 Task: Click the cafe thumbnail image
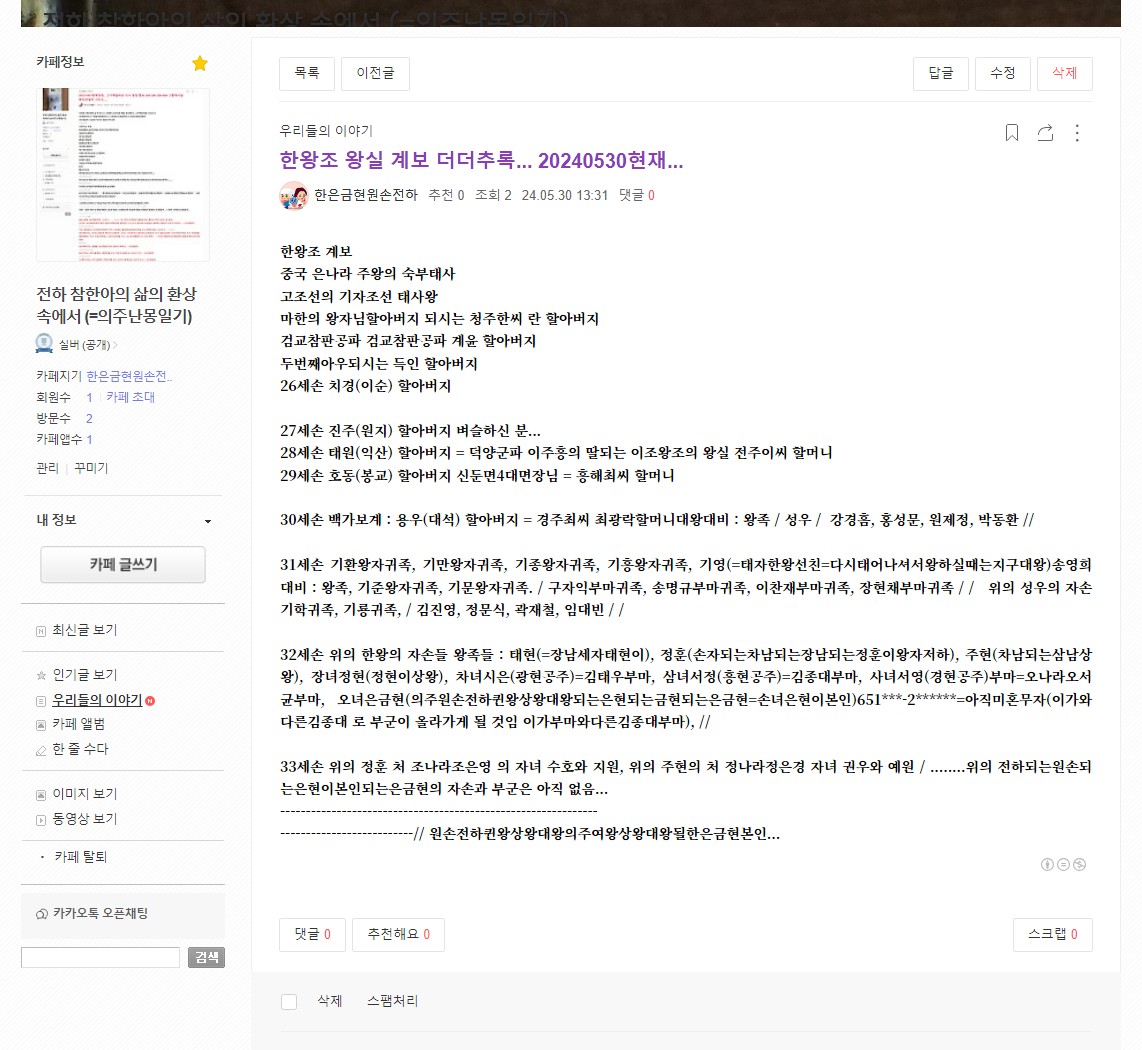123,174
